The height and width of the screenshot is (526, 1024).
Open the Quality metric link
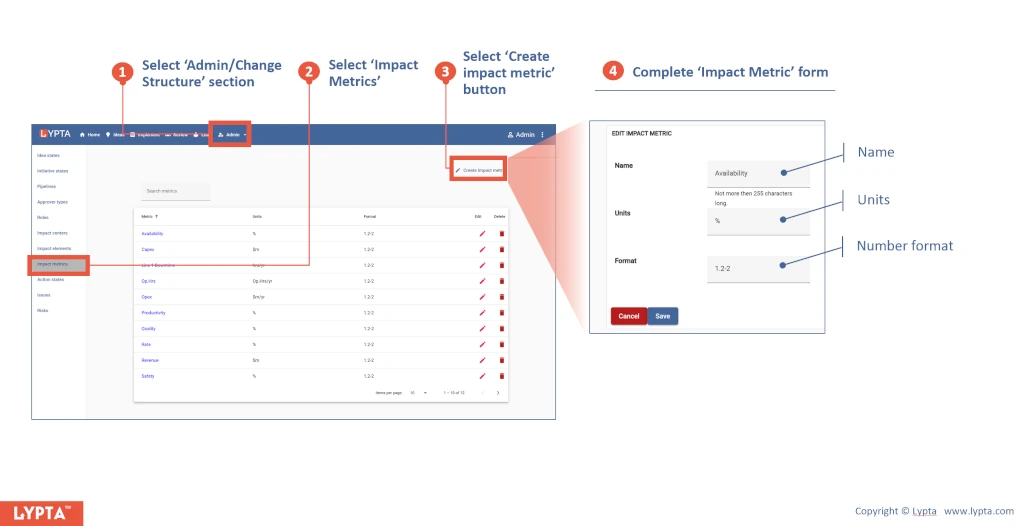pyautogui.click(x=148, y=329)
